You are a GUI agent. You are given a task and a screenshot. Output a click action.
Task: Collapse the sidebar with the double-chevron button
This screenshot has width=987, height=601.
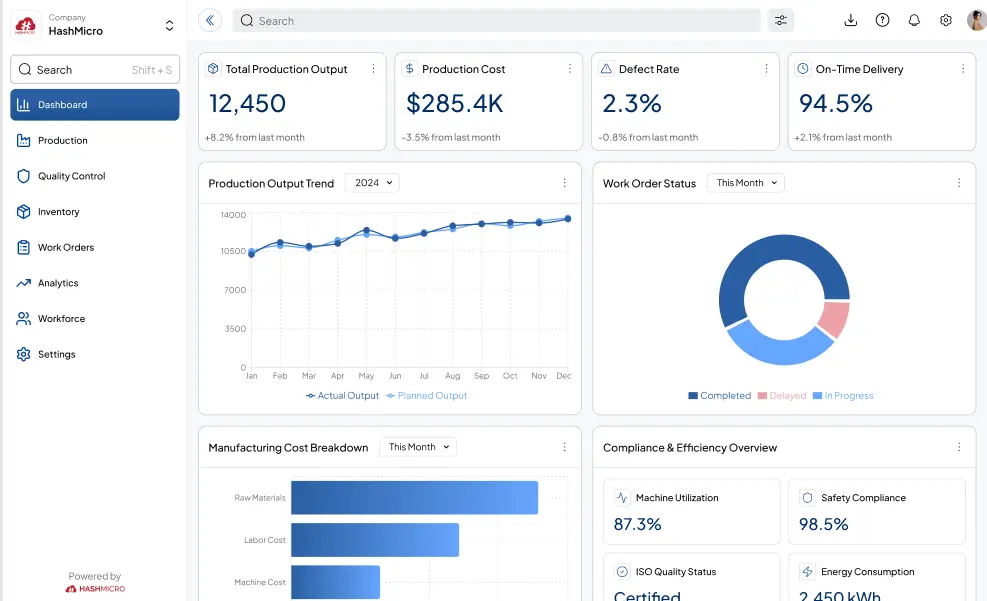209,20
